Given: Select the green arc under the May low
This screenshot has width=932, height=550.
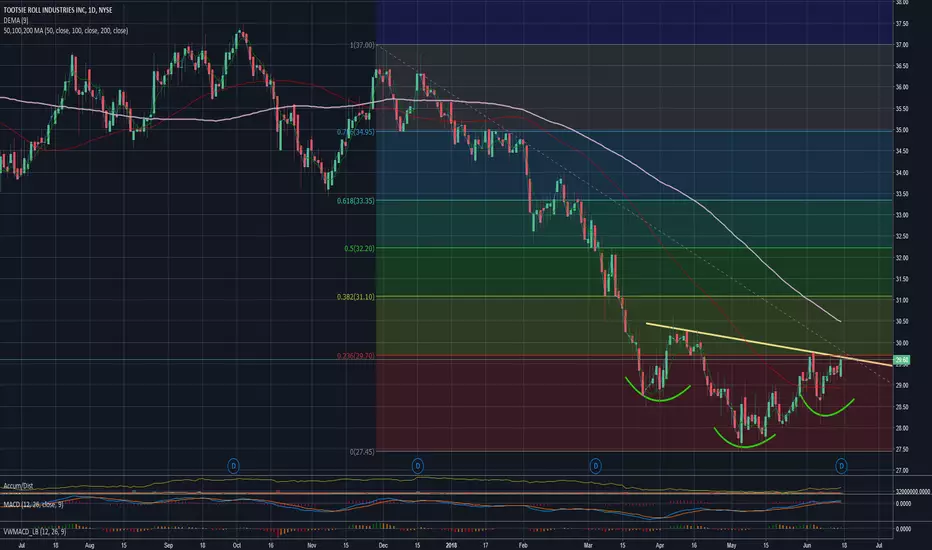Looking at the screenshot, I should (x=745, y=438).
